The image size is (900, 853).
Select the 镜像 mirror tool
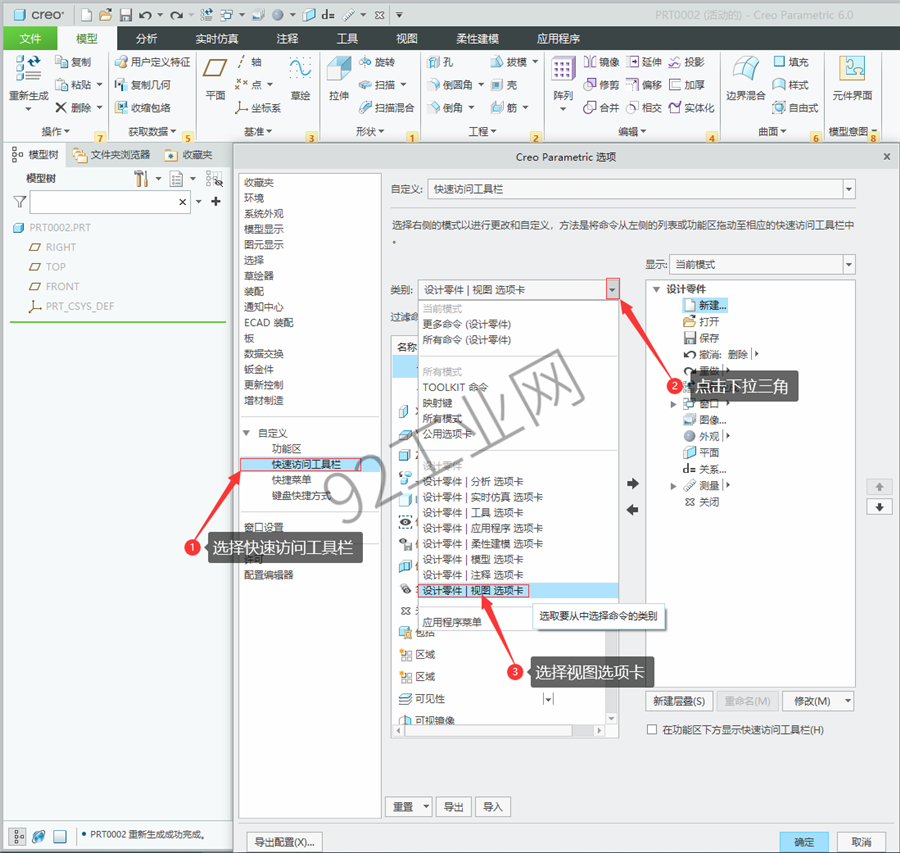(x=602, y=62)
